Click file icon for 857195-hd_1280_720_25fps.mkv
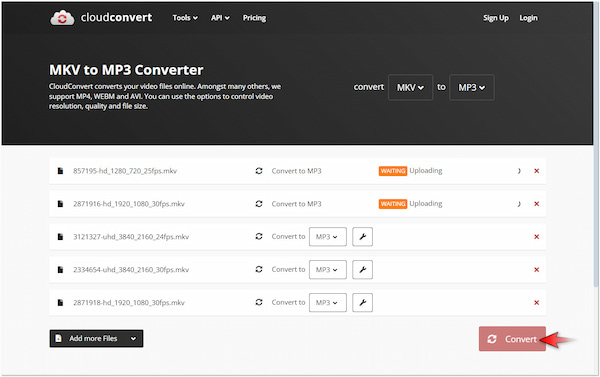This screenshot has height=377, width=600. [x=60, y=171]
